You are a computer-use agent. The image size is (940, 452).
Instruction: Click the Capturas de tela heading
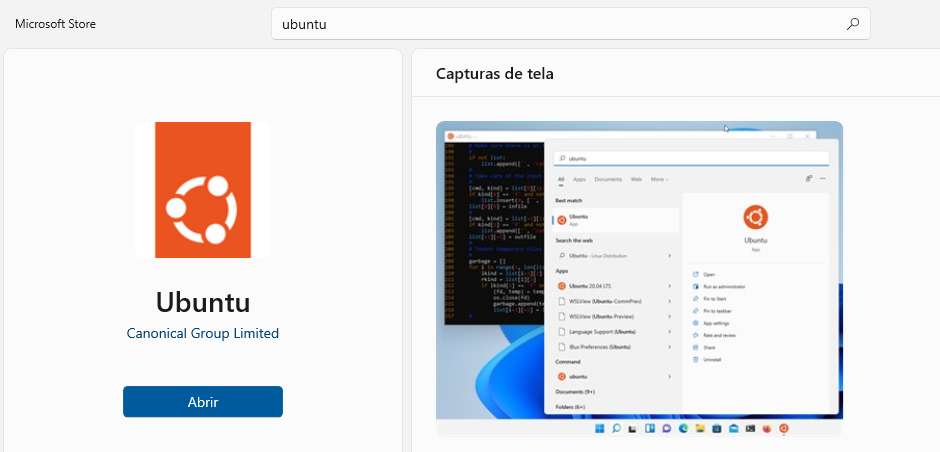tap(495, 73)
